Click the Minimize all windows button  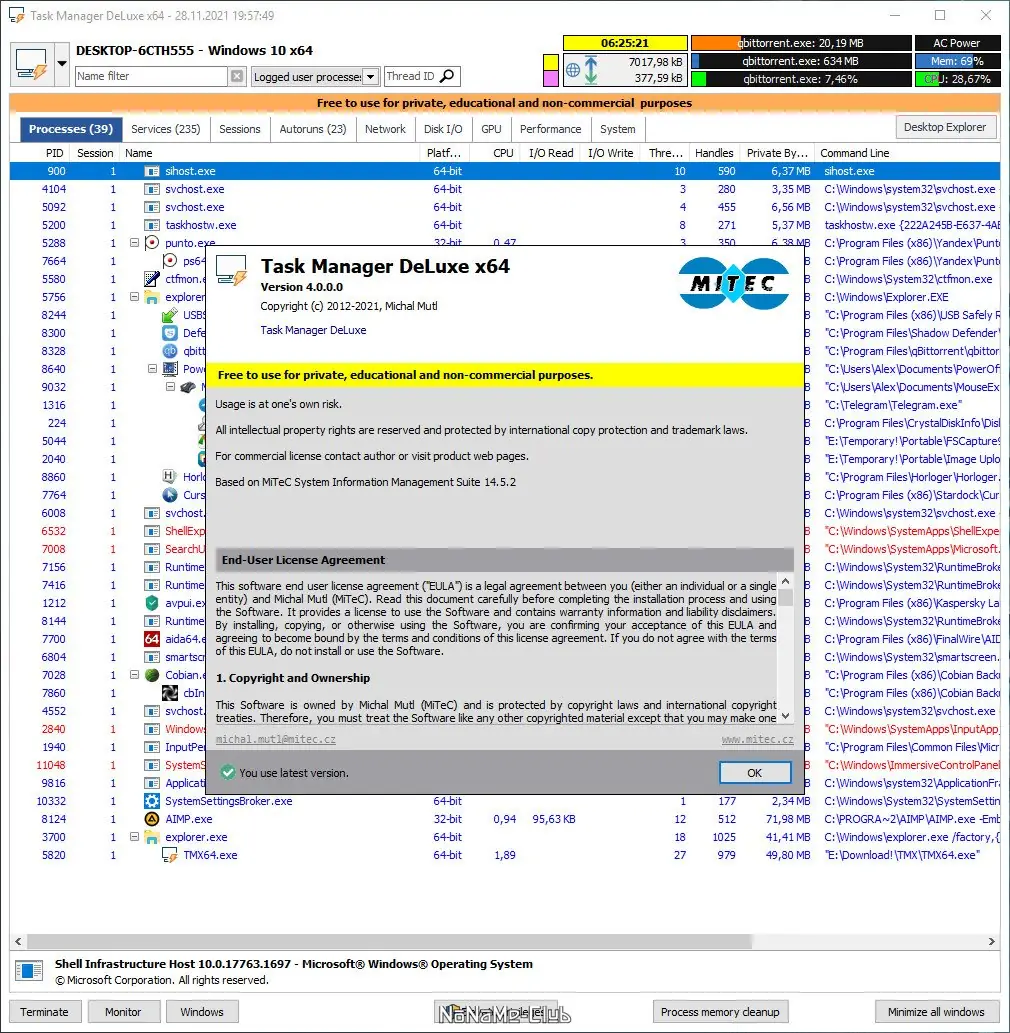pos(936,1012)
